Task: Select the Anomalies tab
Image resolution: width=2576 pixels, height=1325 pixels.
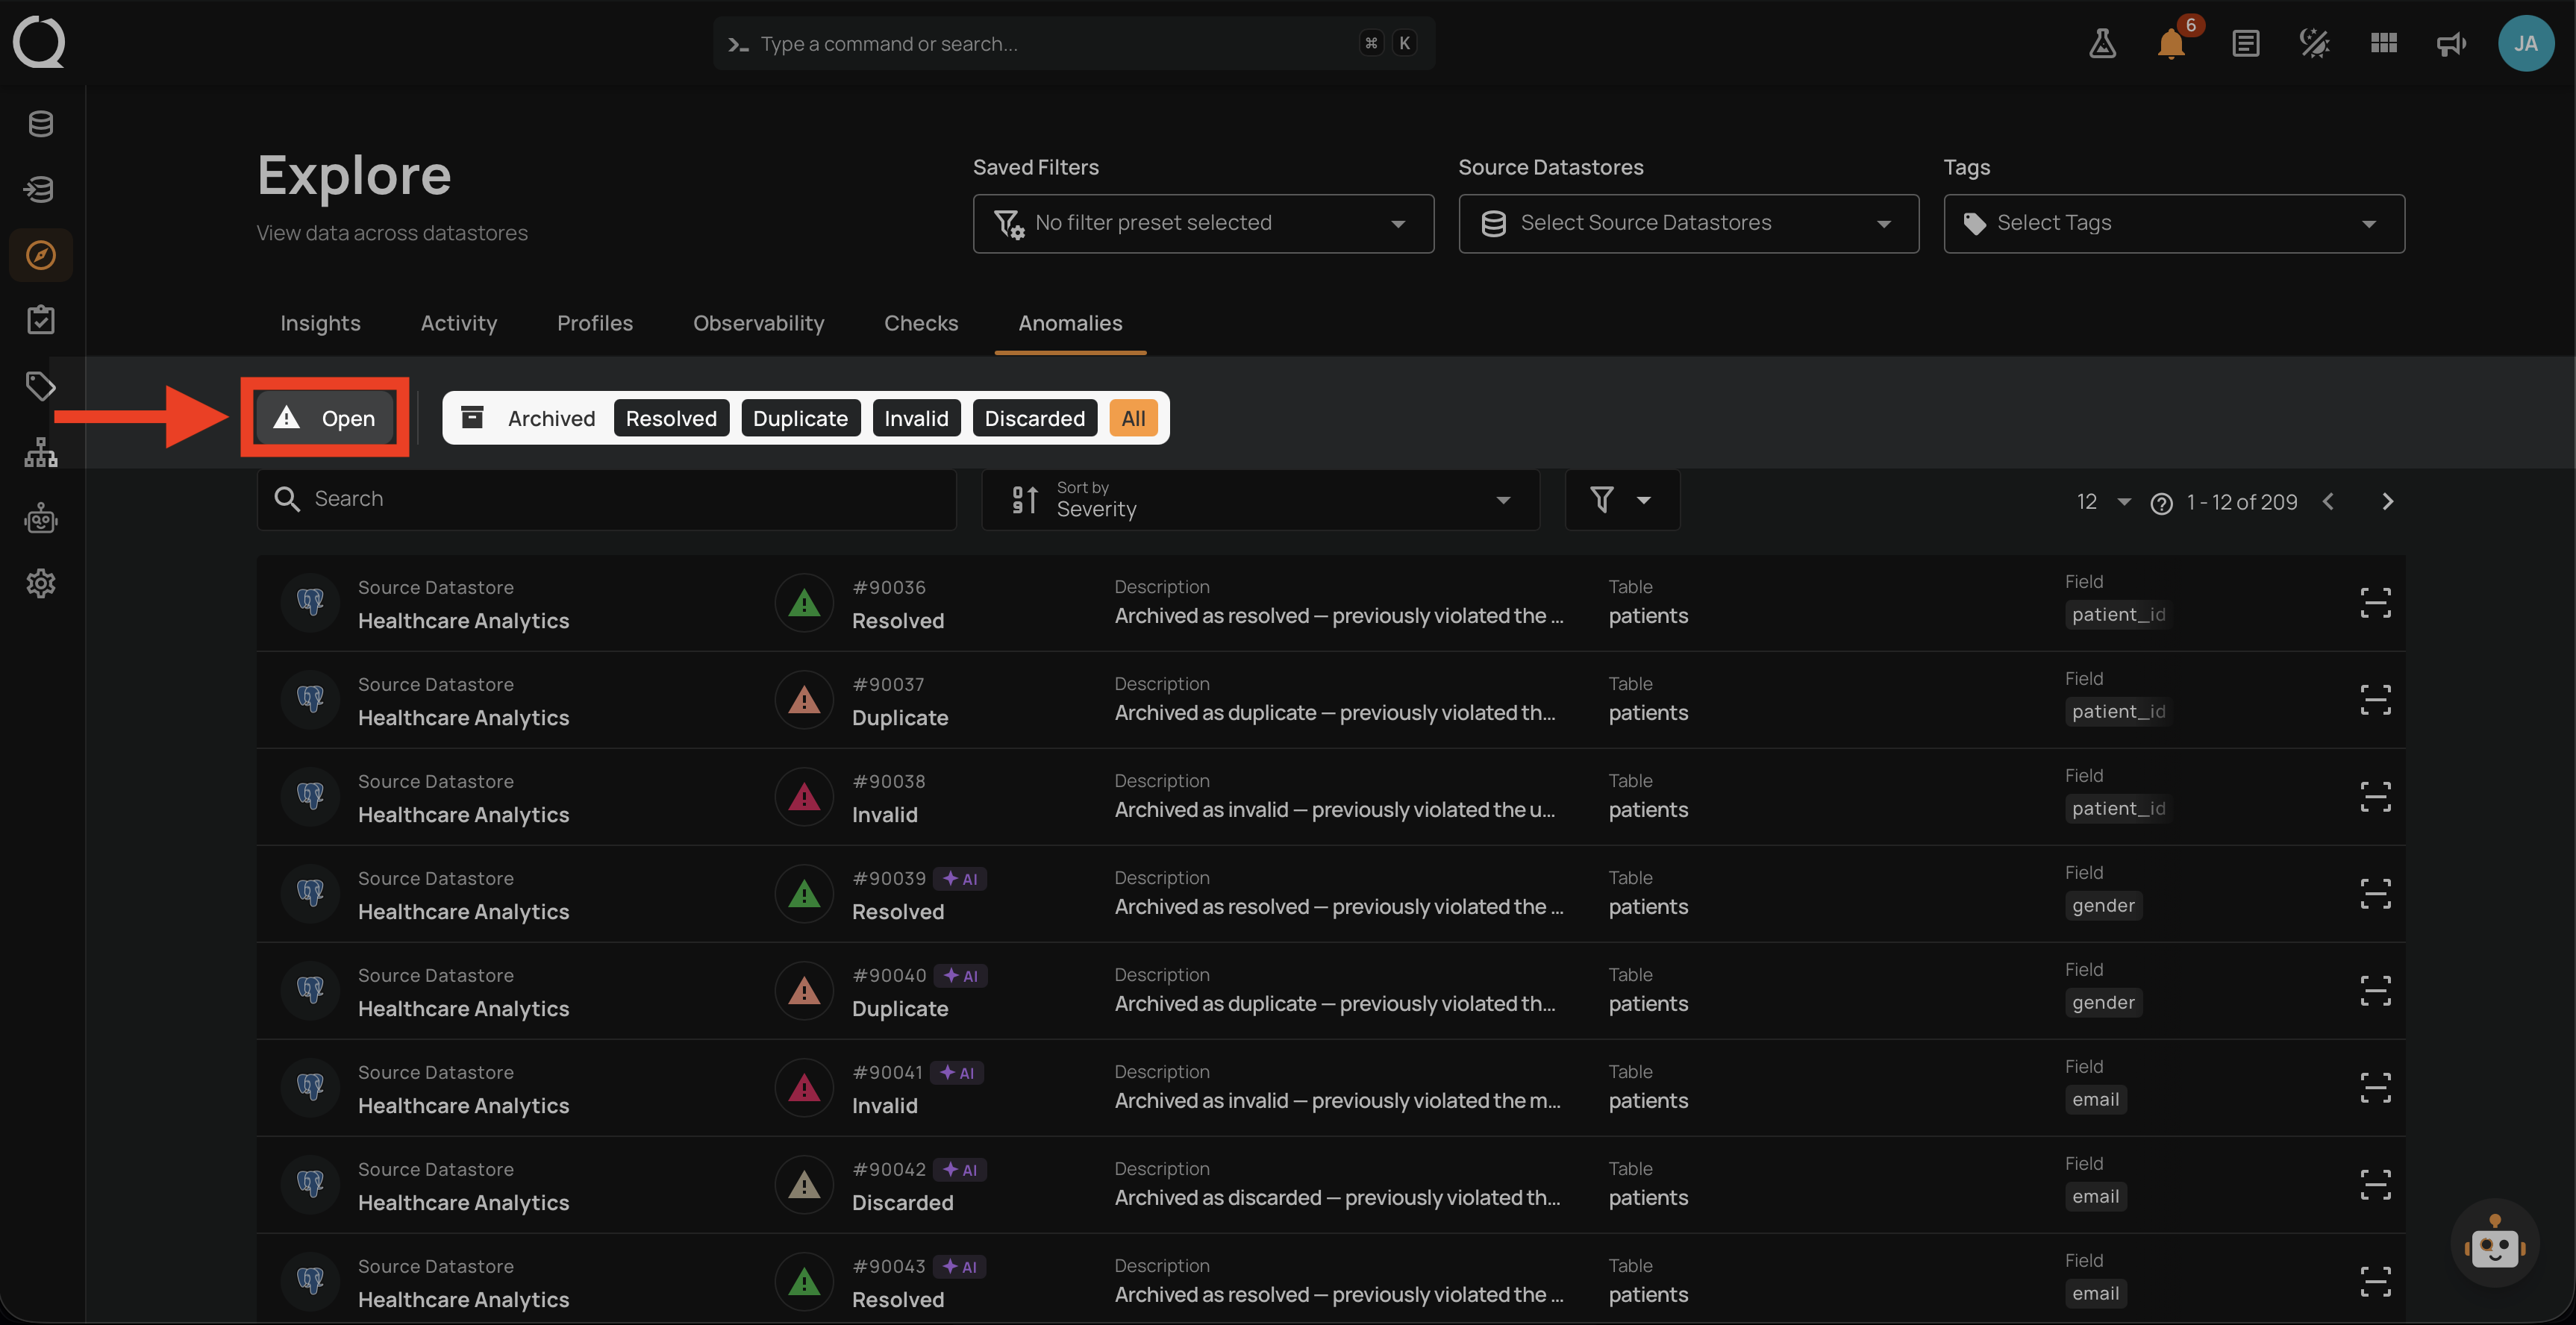Action: point(1070,323)
